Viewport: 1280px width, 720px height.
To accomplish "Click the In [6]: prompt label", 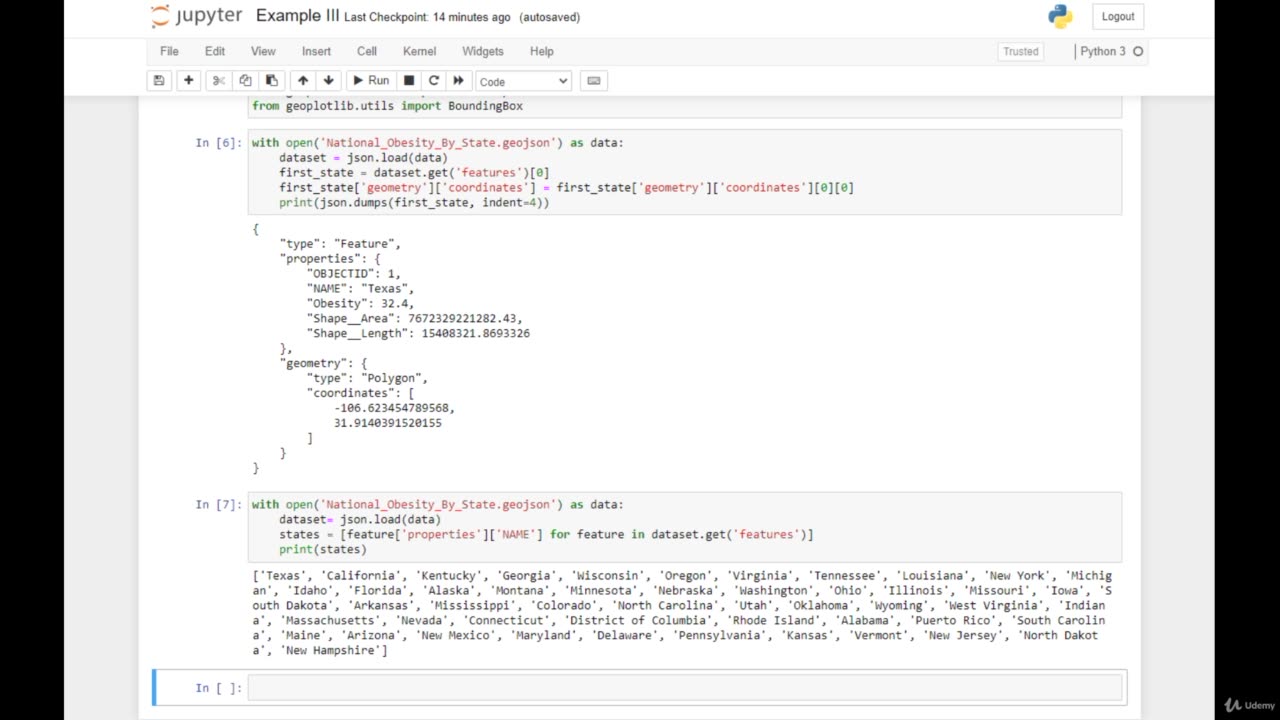I will point(218,143).
